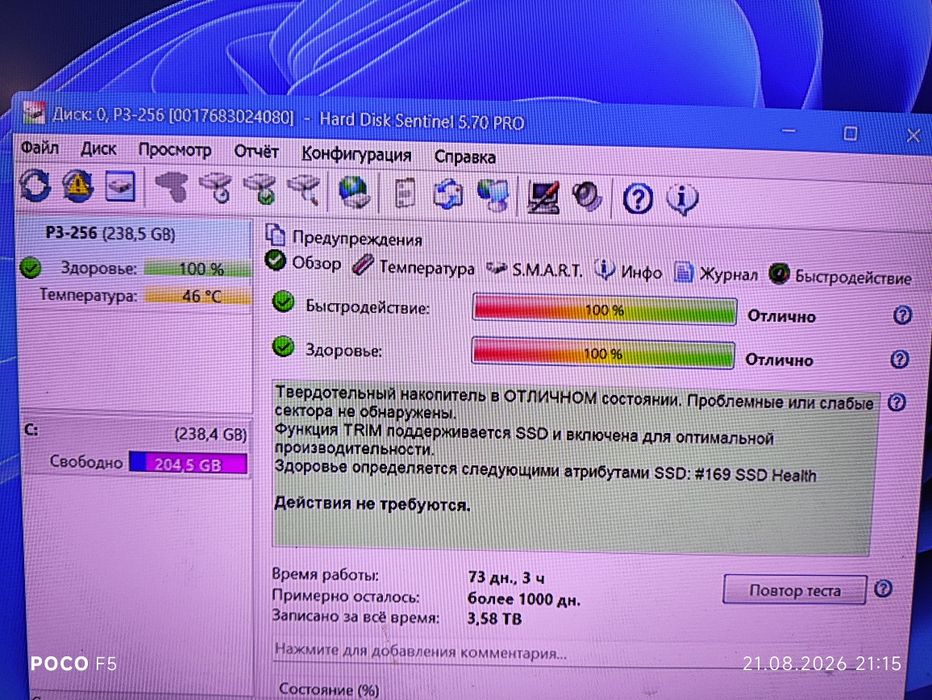Click help icon next to Здоровье bar
The height and width of the screenshot is (700, 932).
900,359
